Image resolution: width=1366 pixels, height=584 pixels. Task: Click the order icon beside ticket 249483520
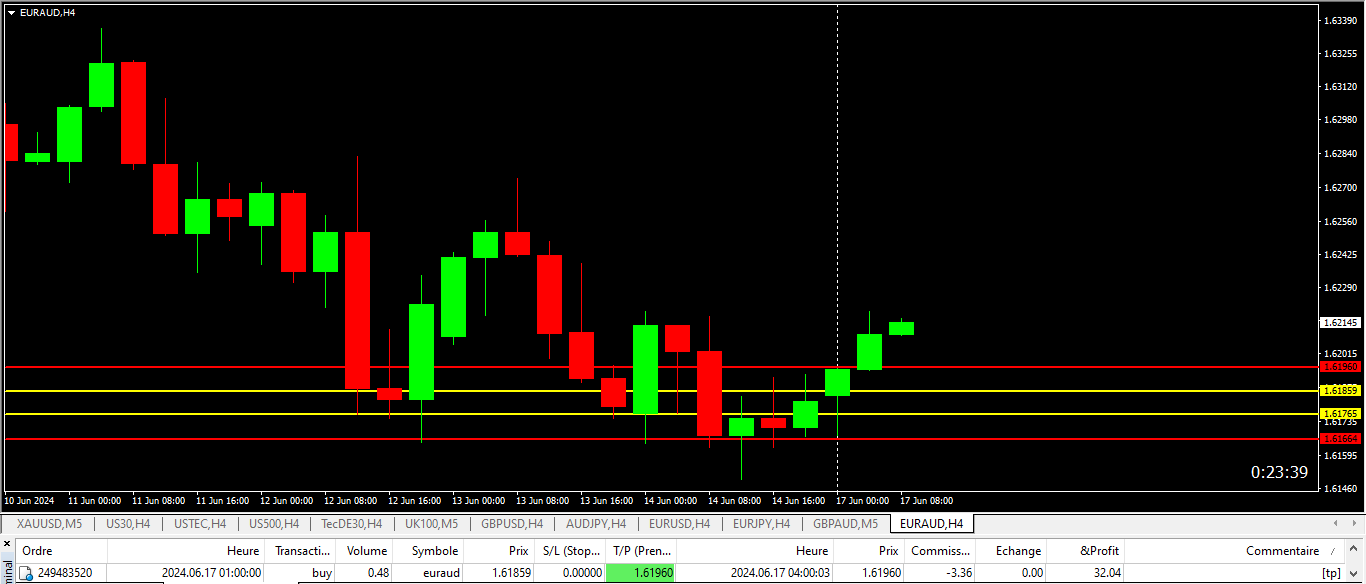[28, 574]
